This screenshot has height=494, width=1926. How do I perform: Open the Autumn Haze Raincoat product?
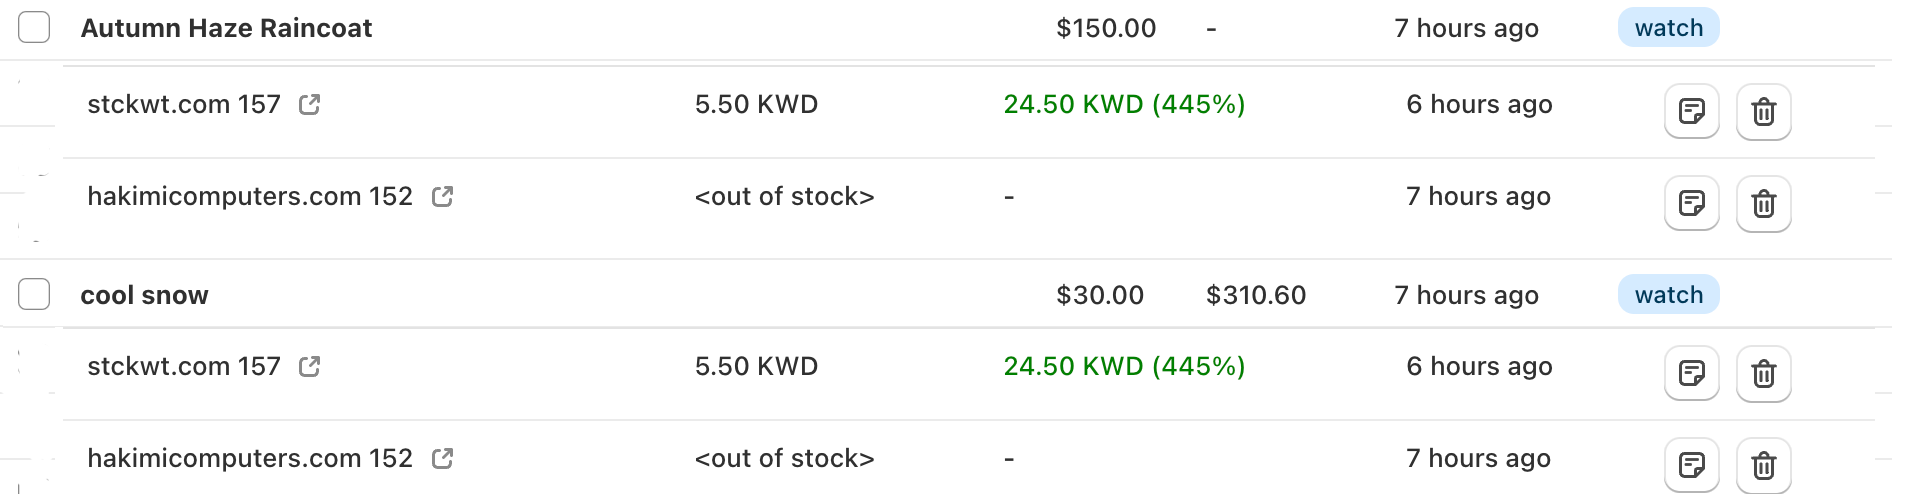226,28
